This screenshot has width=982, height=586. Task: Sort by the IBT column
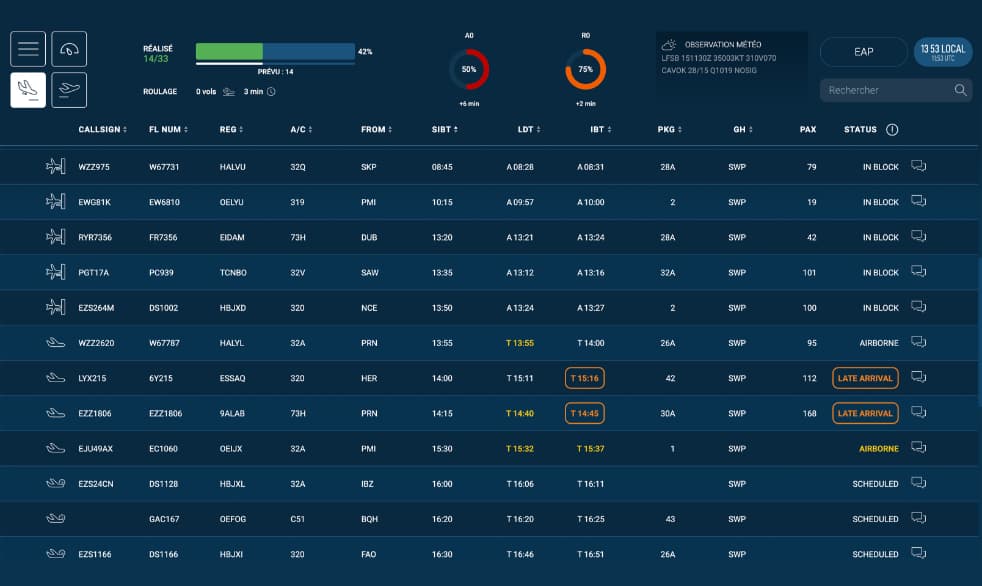pos(601,130)
